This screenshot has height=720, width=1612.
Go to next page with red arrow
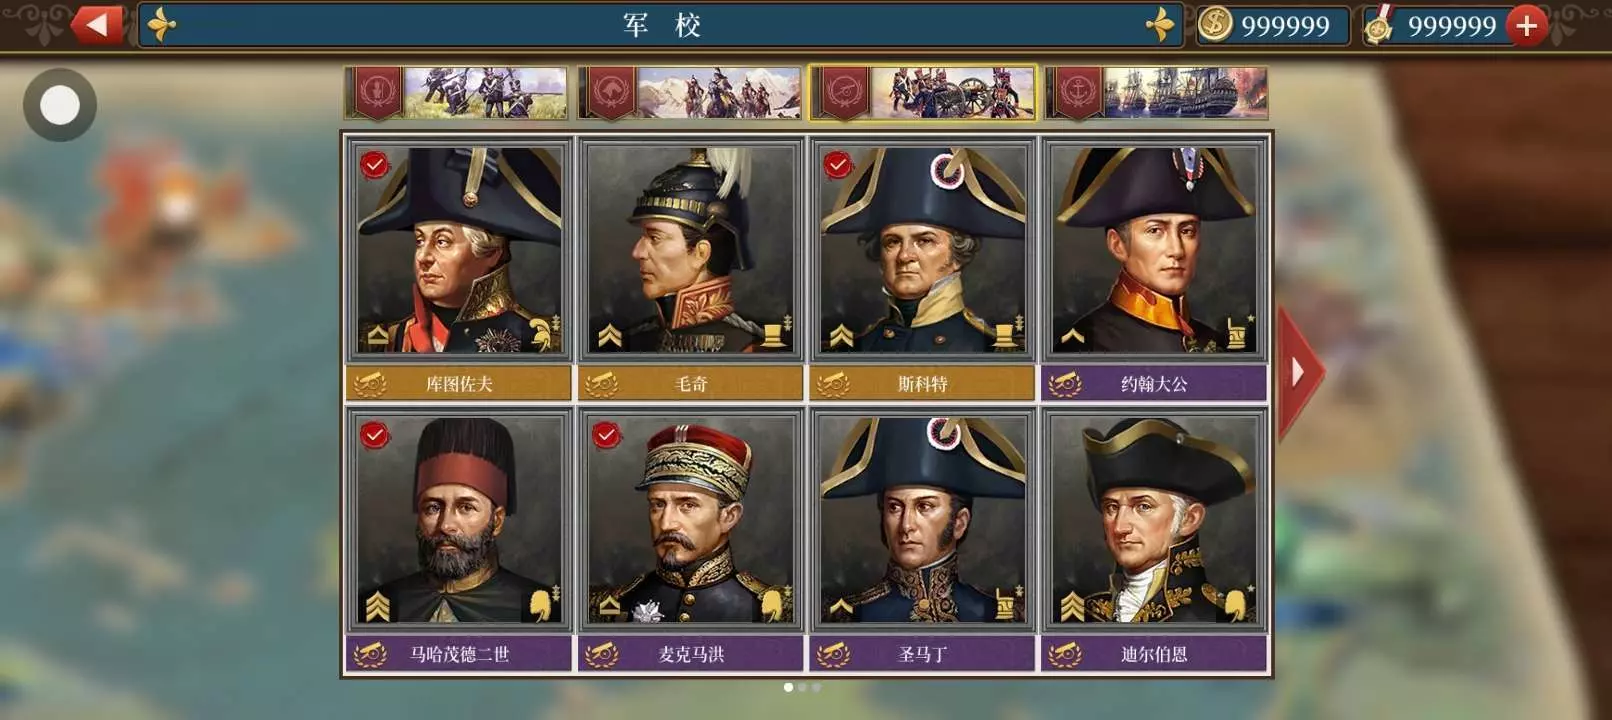(x=1299, y=372)
